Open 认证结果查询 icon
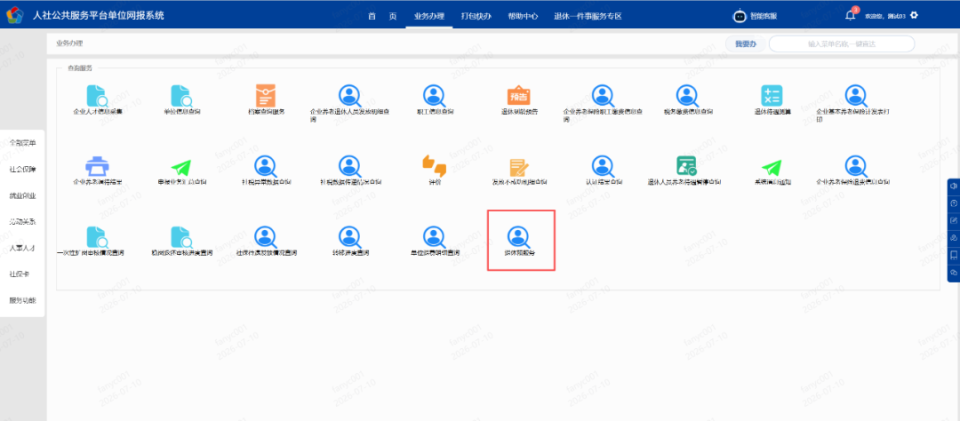Screen dimensions: 960x421 click(x=603, y=166)
